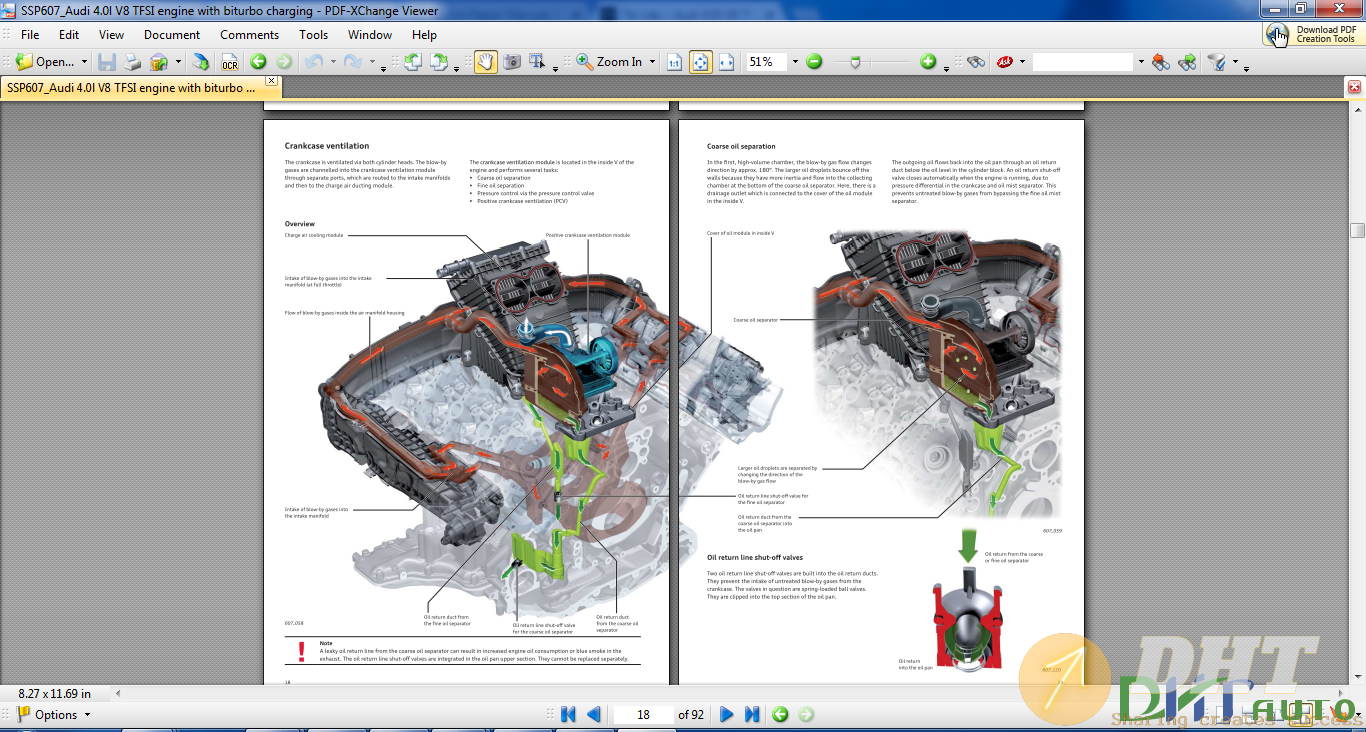Expand the Open recent files dropdown arrow

pos(82,62)
